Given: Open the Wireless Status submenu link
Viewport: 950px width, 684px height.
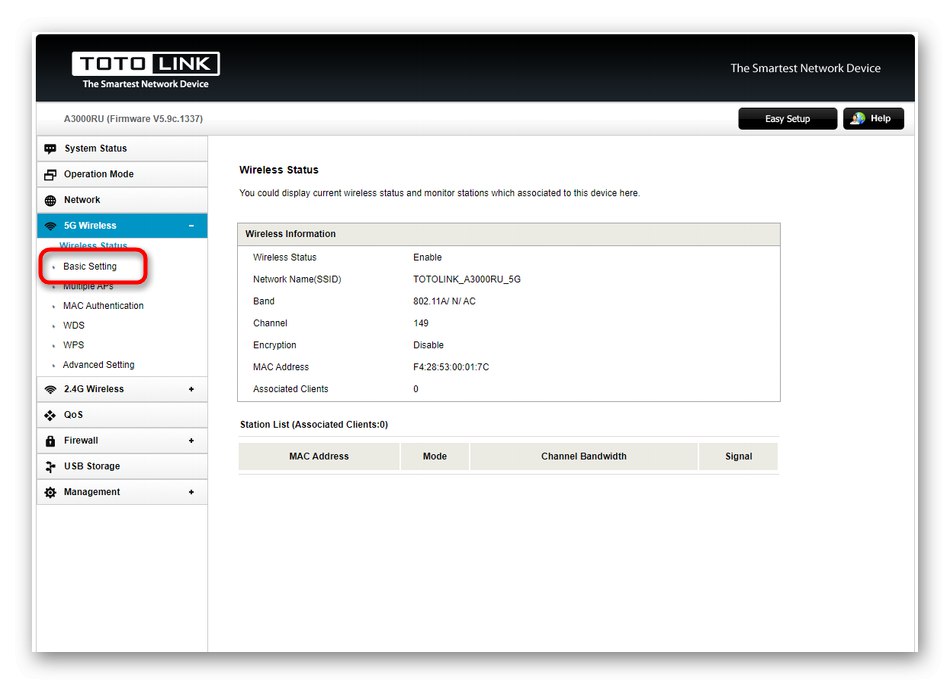Looking at the screenshot, I should (x=93, y=245).
